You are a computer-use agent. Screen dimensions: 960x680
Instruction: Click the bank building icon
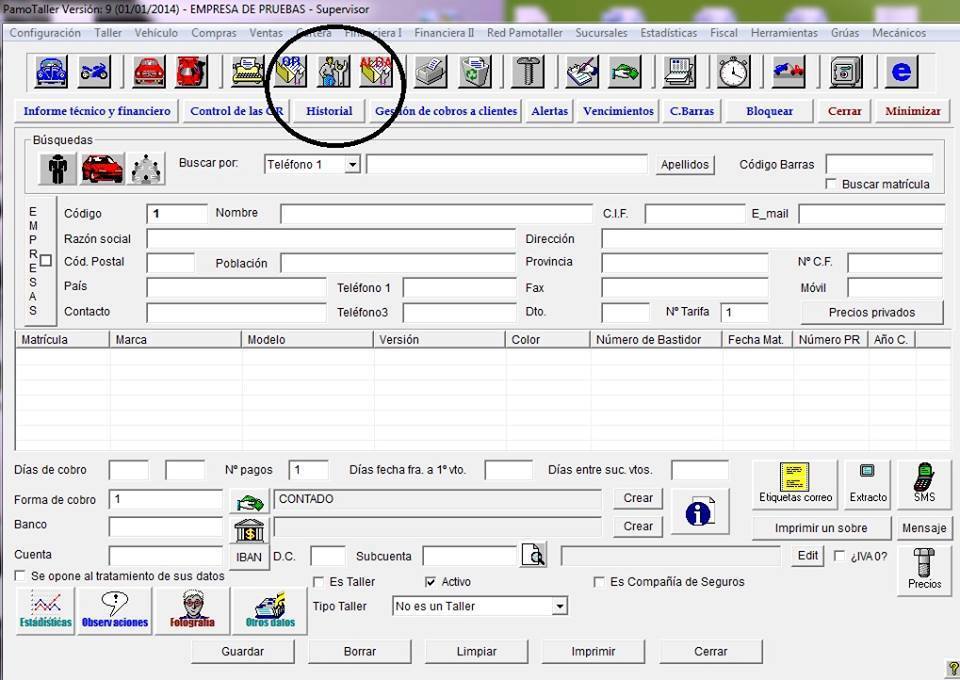(250, 530)
